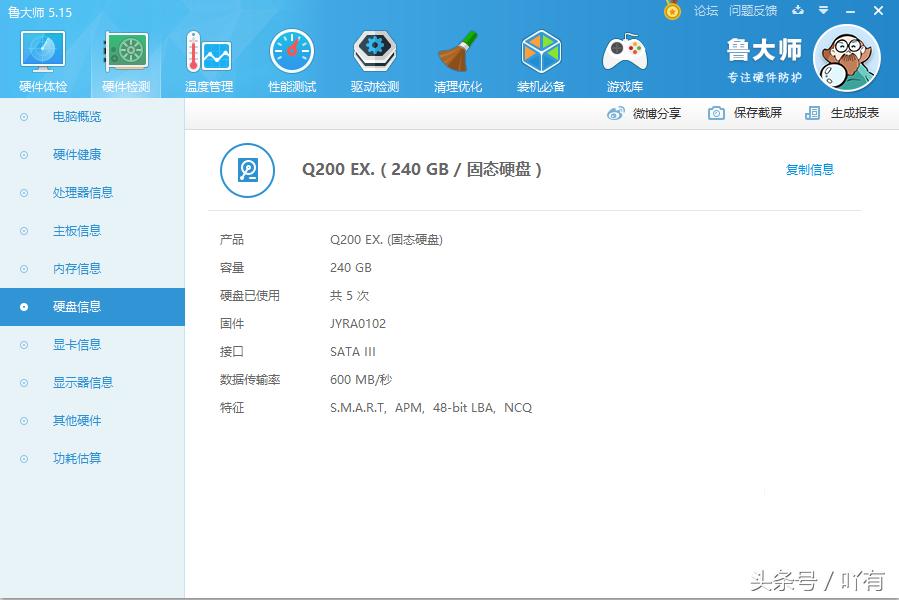Click the update download icon in titlebar
The width and height of the screenshot is (899, 600).
(x=796, y=12)
